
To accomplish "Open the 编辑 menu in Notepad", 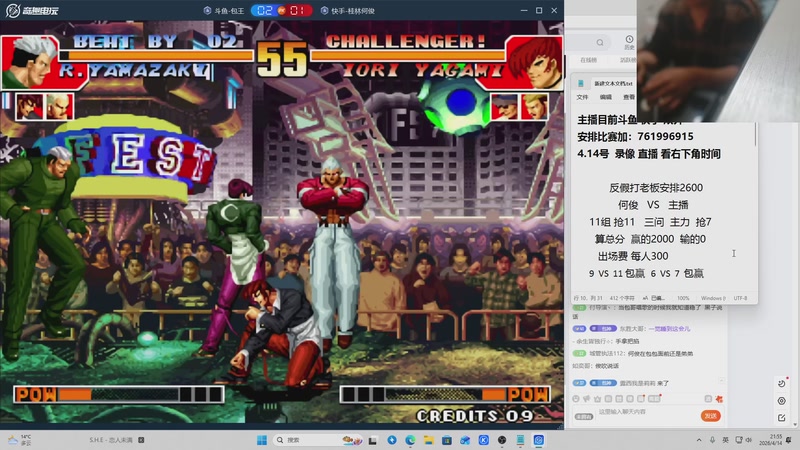I will (606, 97).
